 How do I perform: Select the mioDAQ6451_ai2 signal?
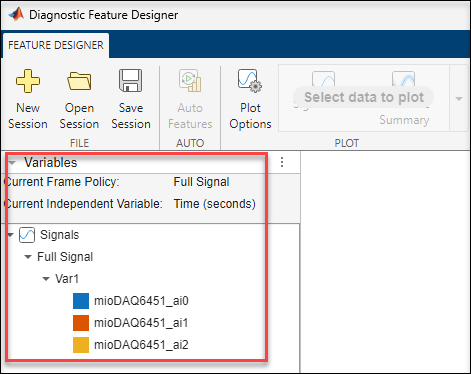[x=141, y=345]
